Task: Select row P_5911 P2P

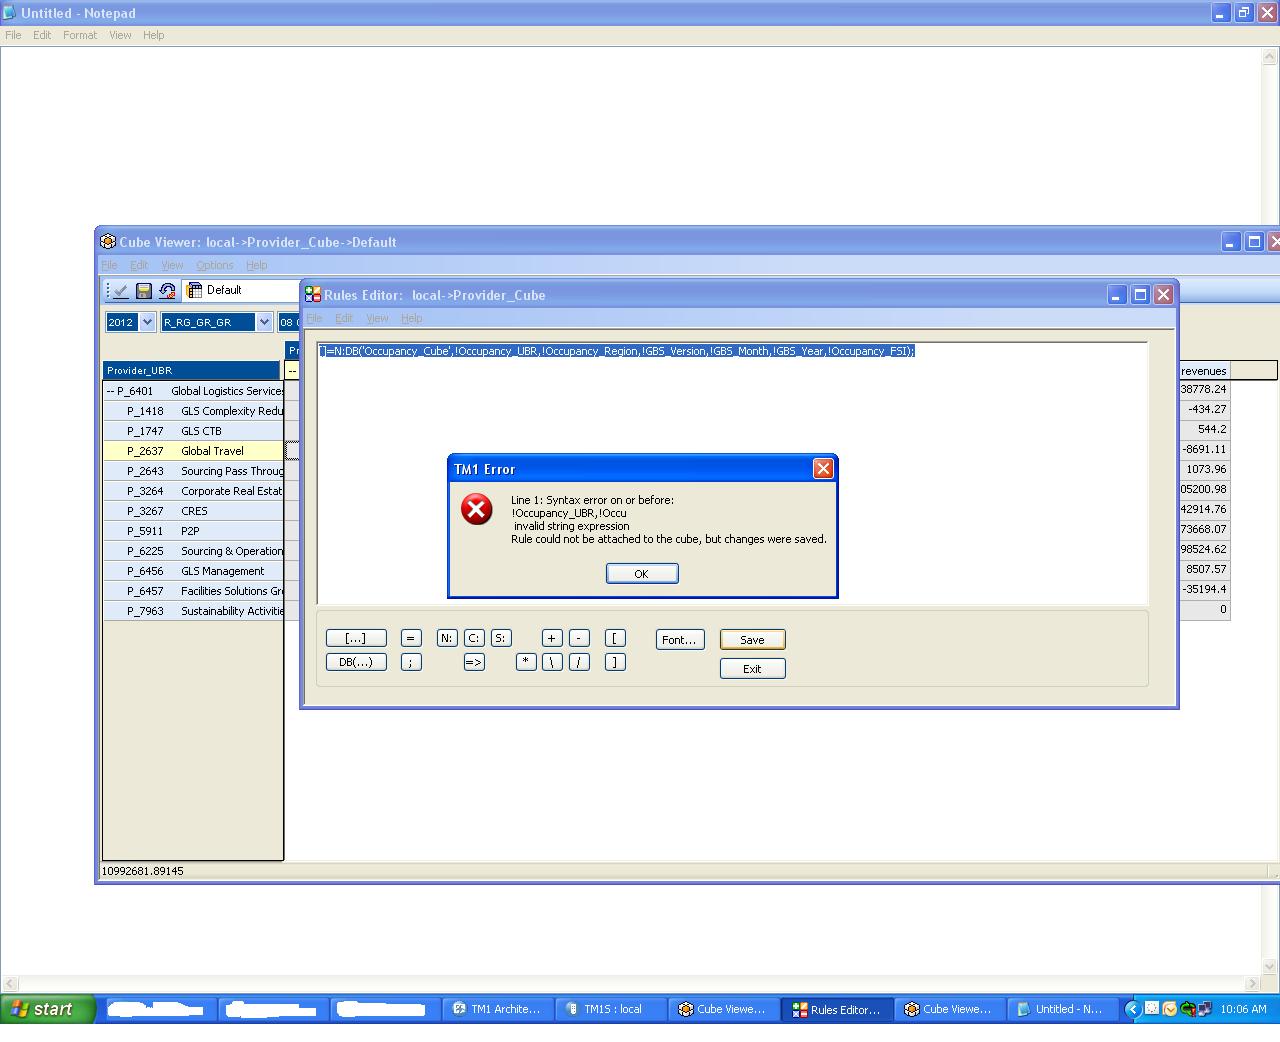Action: [x=193, y=531]
